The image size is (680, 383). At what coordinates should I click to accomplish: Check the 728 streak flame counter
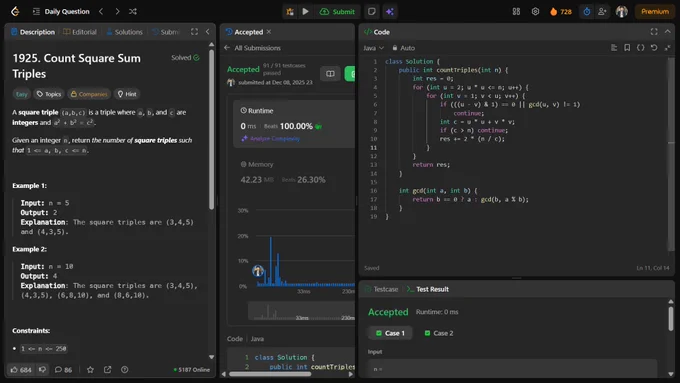point(561,12)
